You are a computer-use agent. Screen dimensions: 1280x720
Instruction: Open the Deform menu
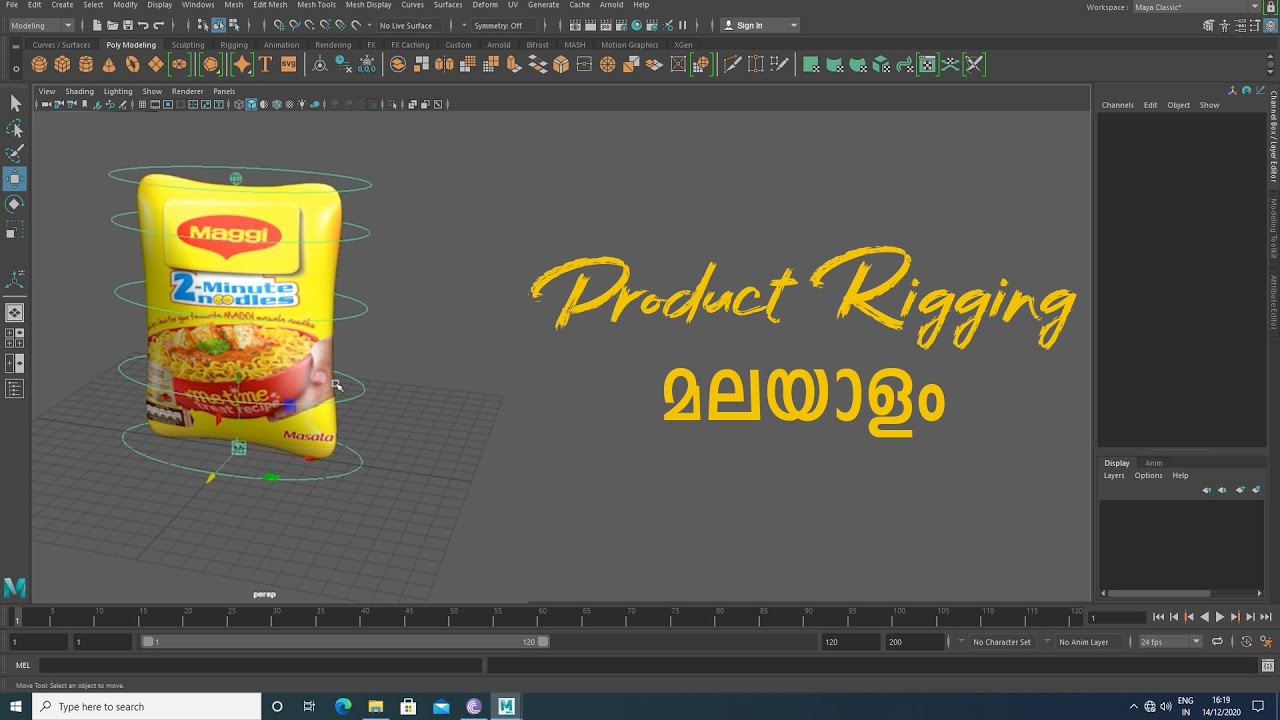pyautogui.click(x=485, y=5)
